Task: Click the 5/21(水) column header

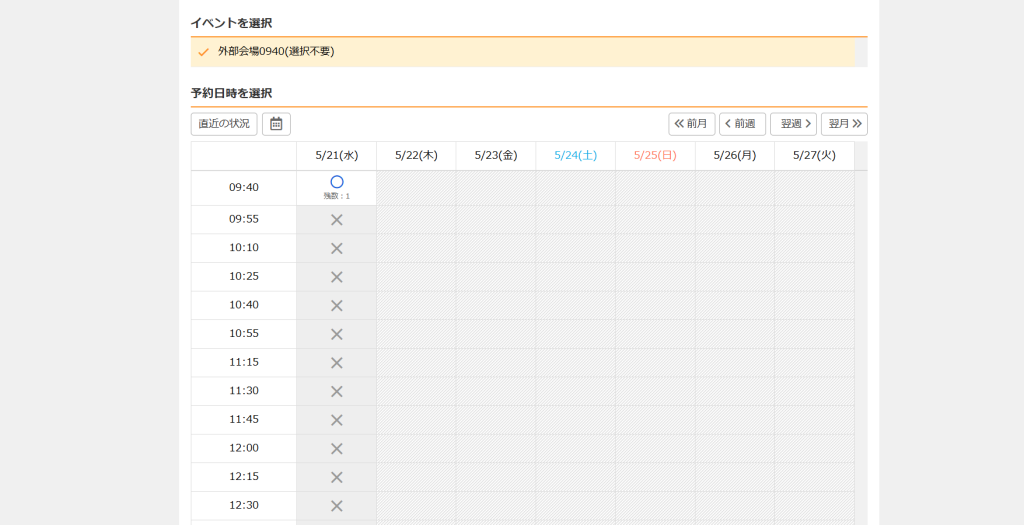Action: coord(336,156)
